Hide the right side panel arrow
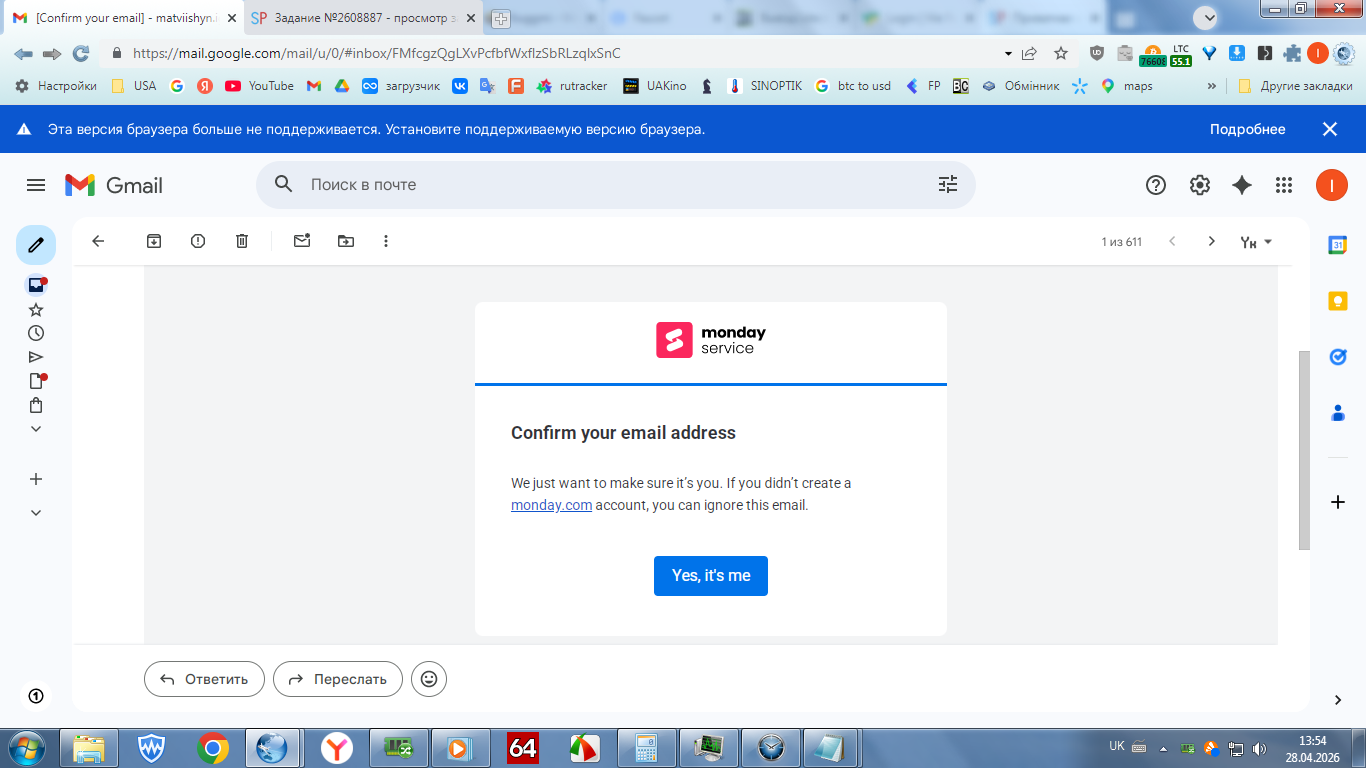 pos(1338,700)
